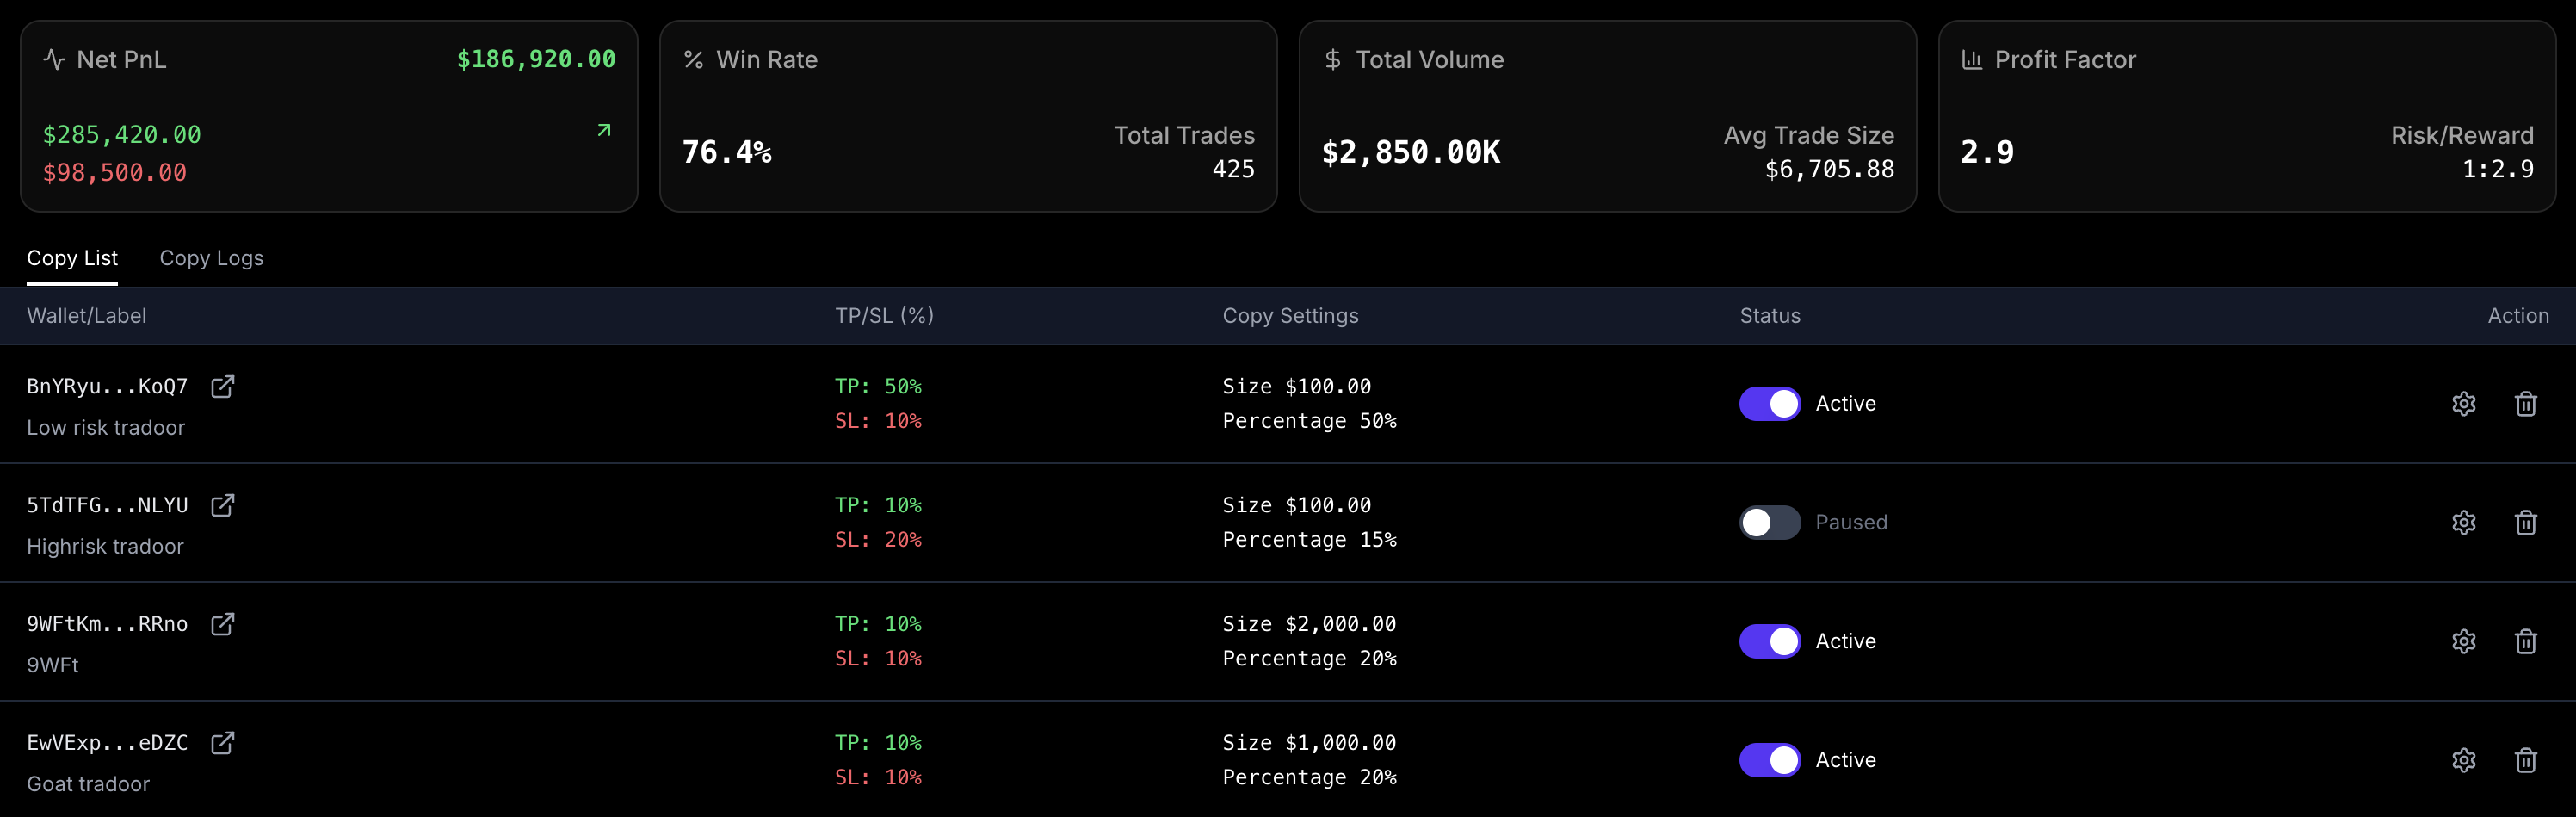Delete the Highrisk tradoor copy entry
This screenshot has height=817, width=2576.
2527,522
